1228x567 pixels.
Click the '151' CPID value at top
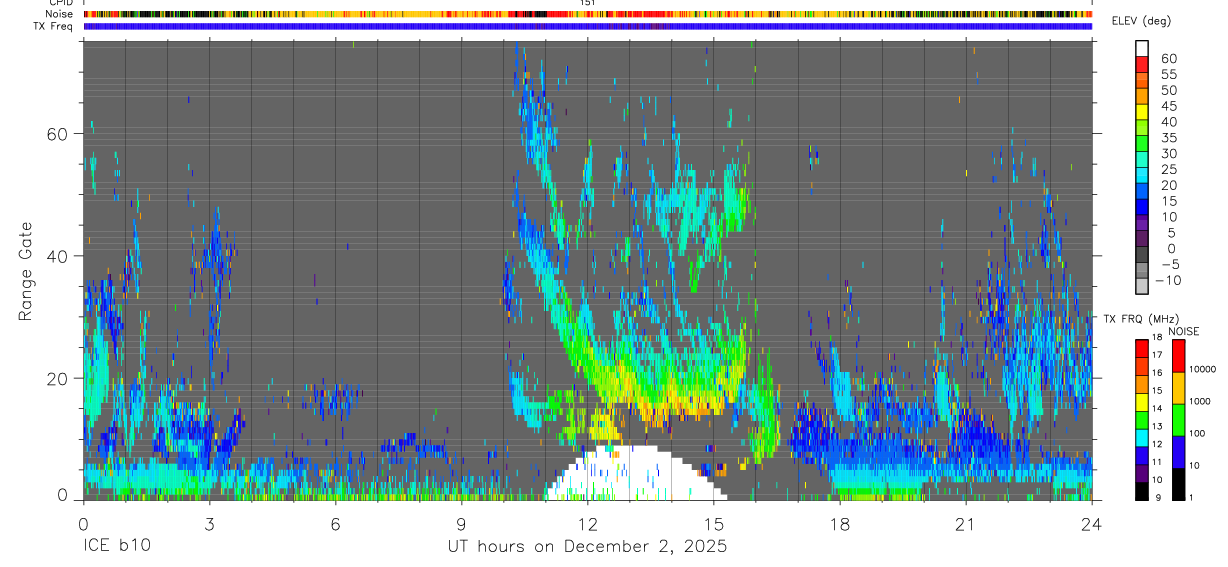(588, 3)
